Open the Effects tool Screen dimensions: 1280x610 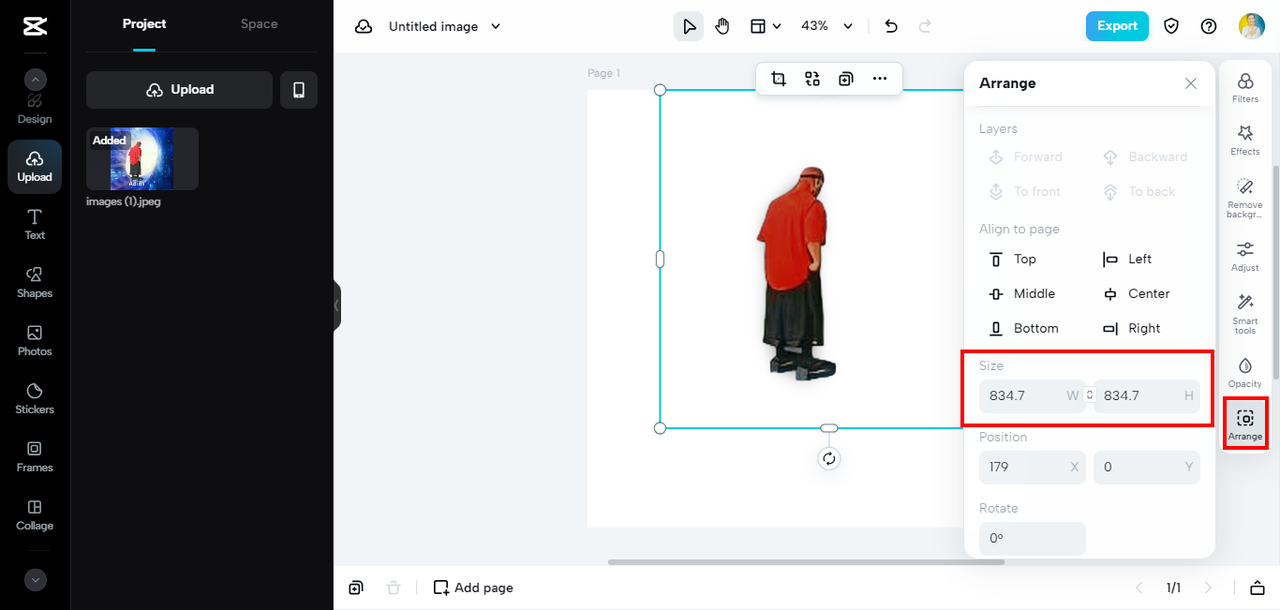point(1245,140)
